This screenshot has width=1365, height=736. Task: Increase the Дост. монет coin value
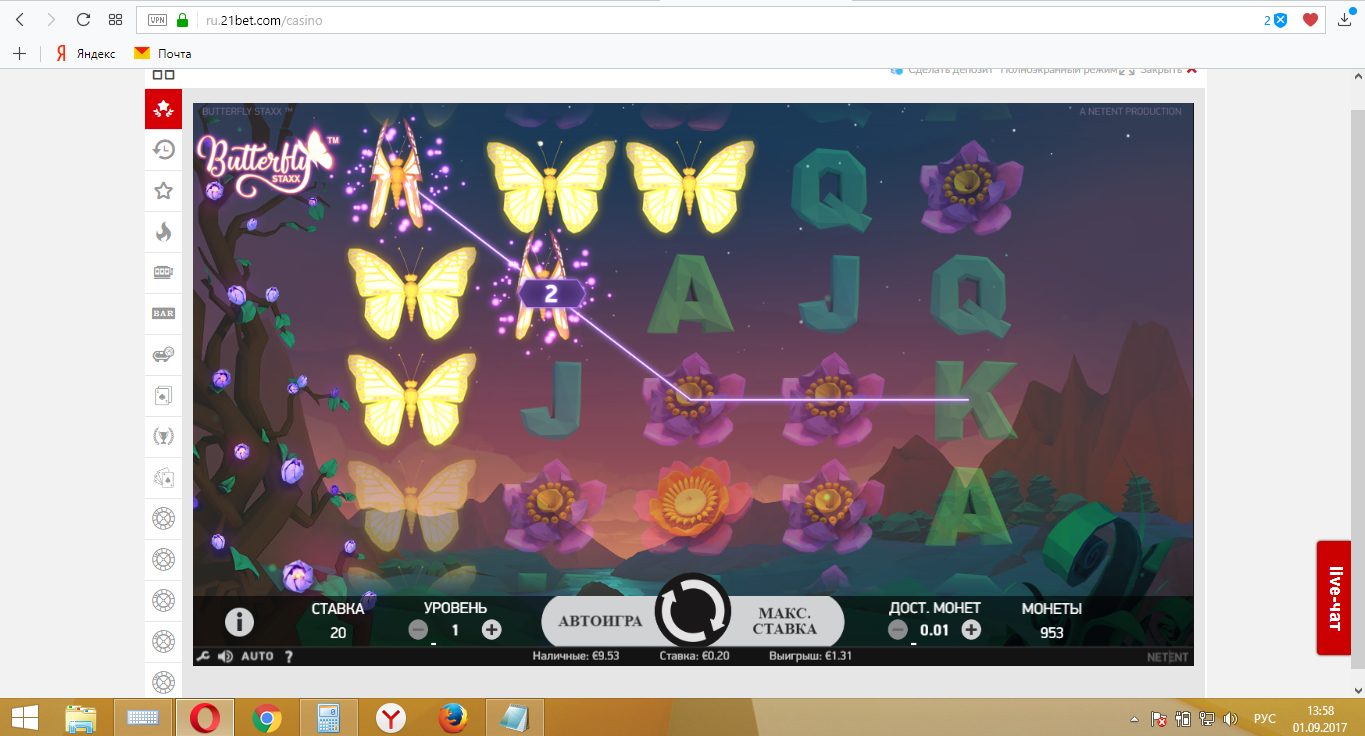(x=970, y=630)
